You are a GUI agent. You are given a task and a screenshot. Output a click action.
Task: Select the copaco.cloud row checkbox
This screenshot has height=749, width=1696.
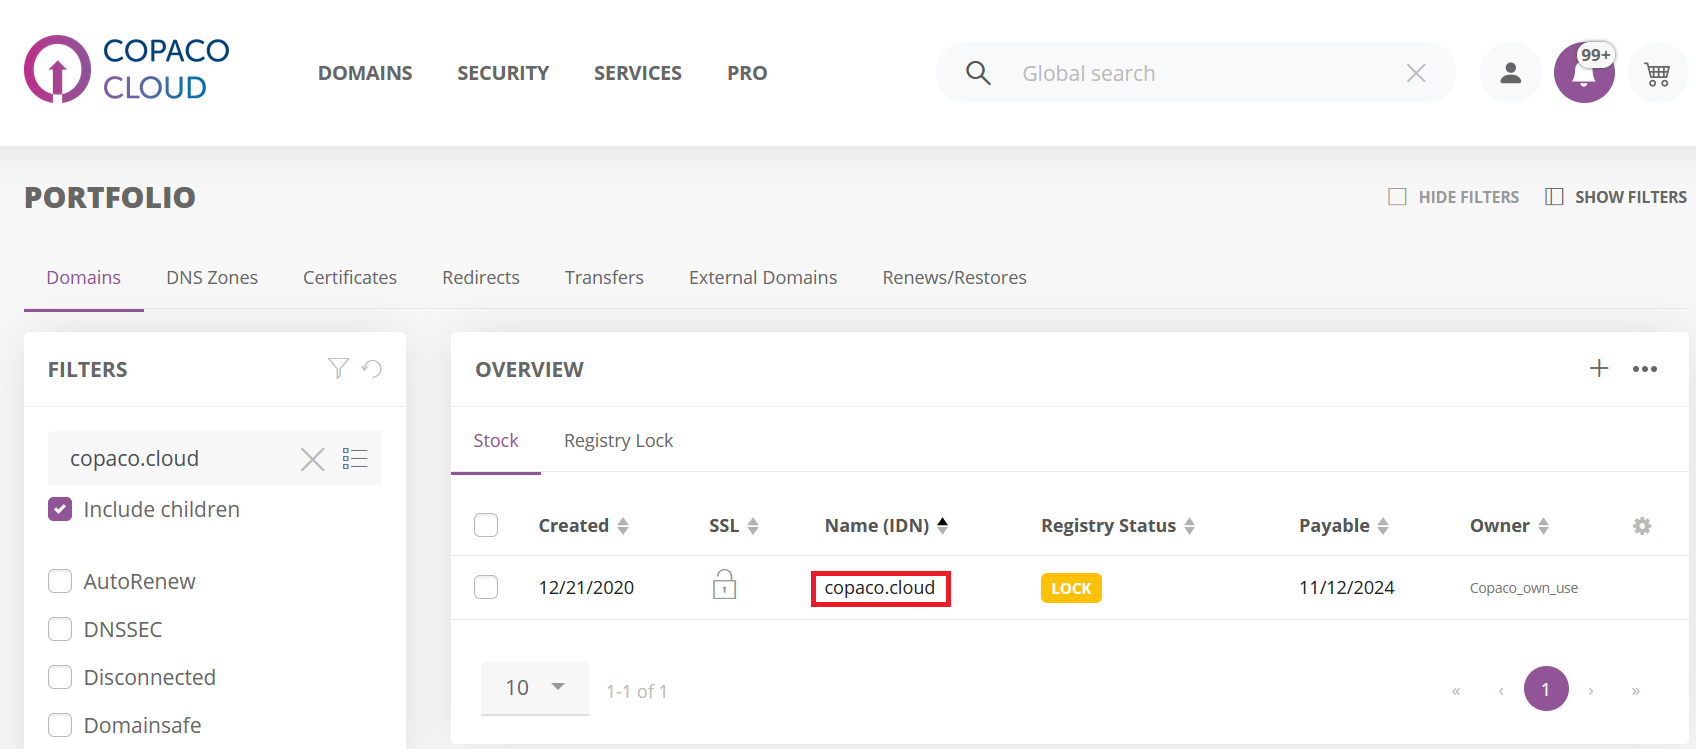coord(486,587)
